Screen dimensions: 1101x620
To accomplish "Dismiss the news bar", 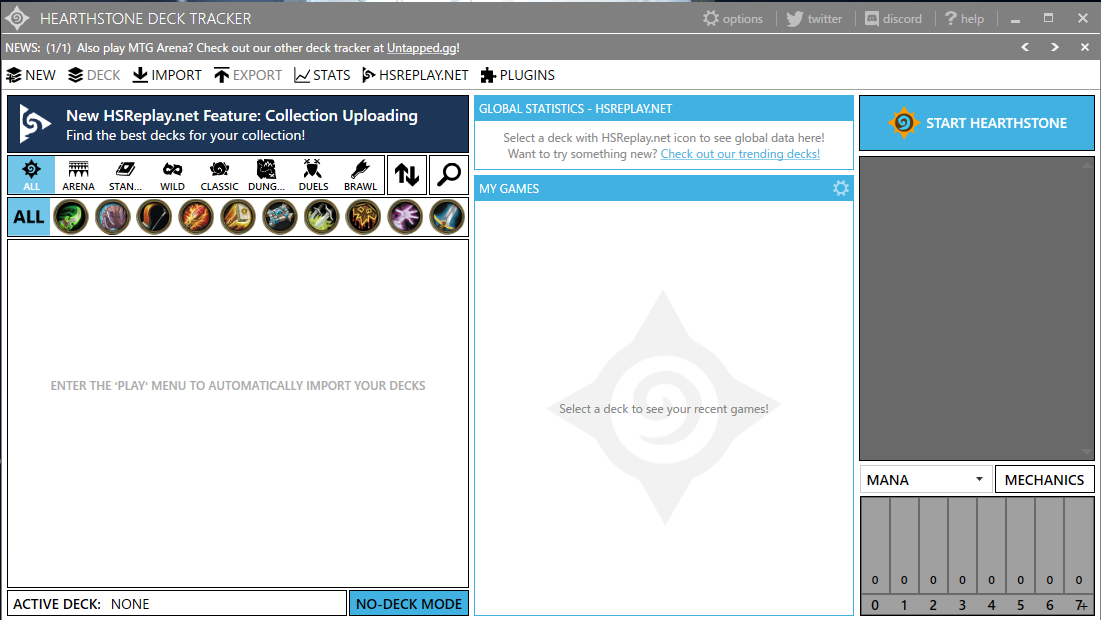I will pos(1085,47).
